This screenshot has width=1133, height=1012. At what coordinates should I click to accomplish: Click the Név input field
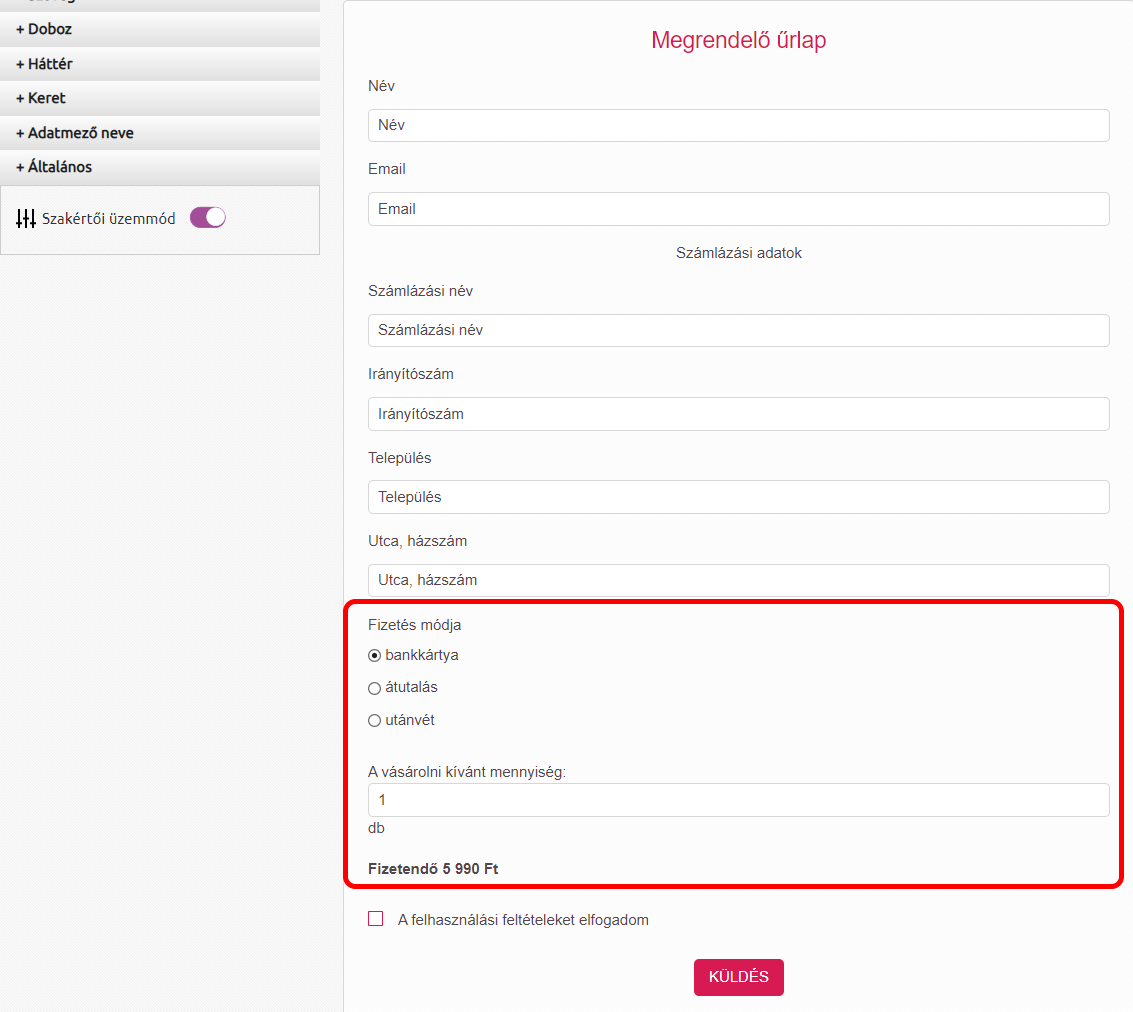(738, 126)
